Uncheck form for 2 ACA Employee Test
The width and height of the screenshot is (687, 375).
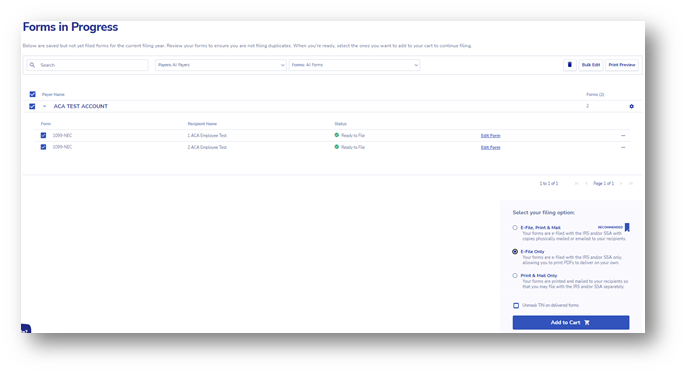tap(43, 147)
